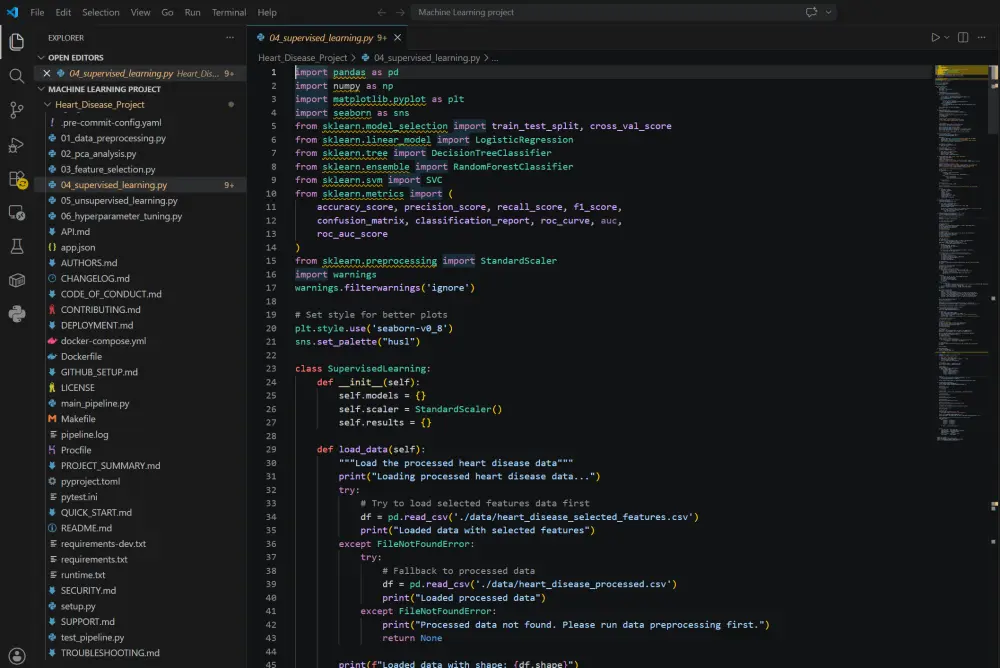The height and width of the screenshot is (668, 1000).
Task: Open the View menu
Action: [140, 12]
